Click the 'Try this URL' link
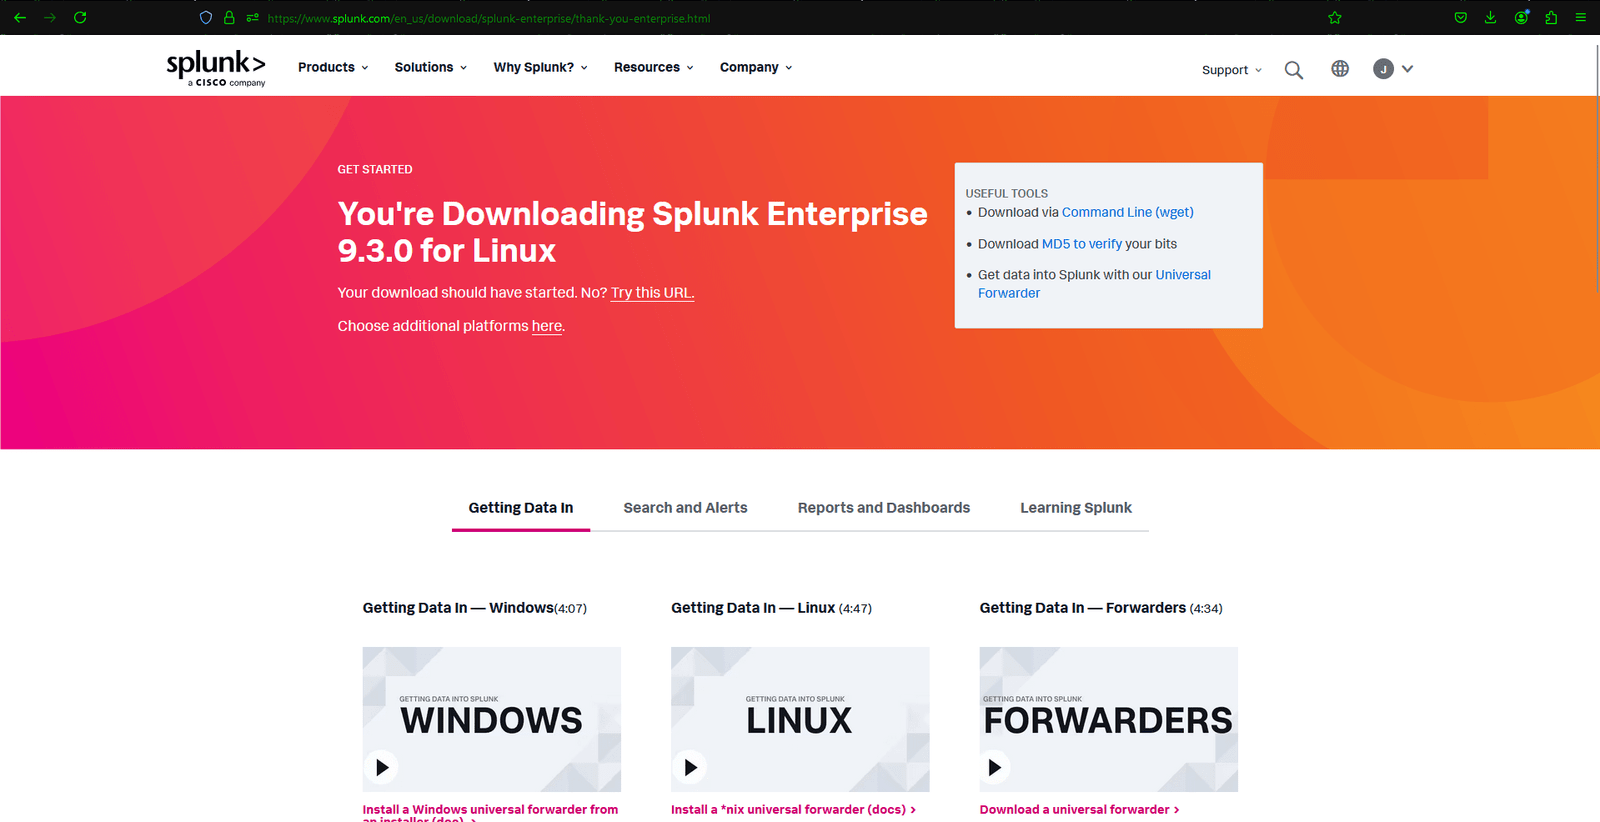Screen dimensions: 1600x822 tap(652, 293)
